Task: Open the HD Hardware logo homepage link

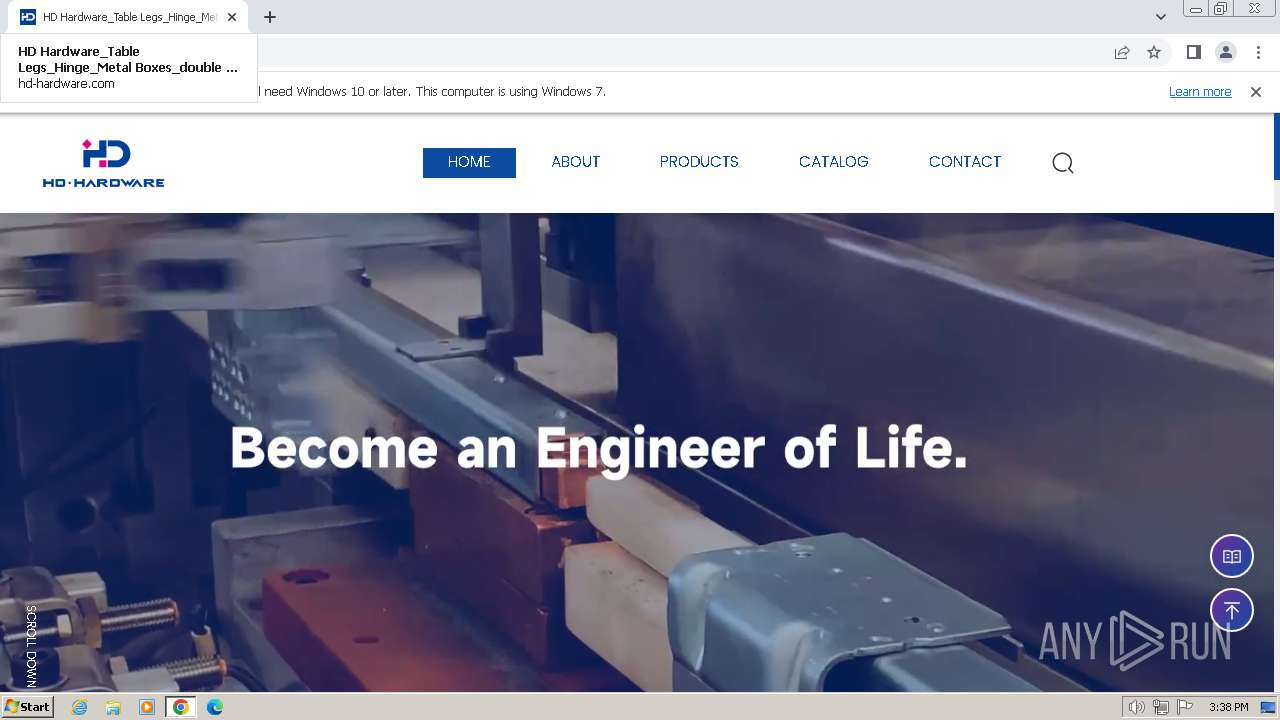Action: pos(103,163)
